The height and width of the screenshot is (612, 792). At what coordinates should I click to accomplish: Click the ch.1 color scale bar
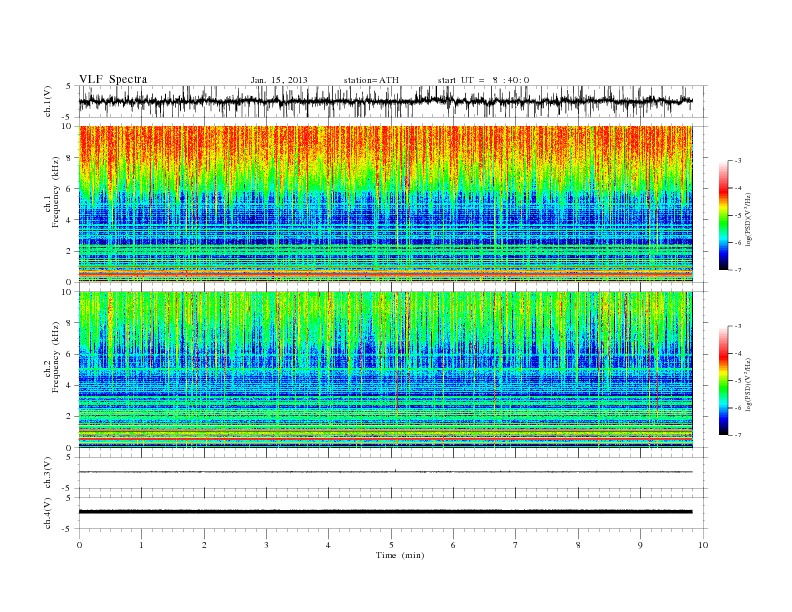tap(723, 215)
